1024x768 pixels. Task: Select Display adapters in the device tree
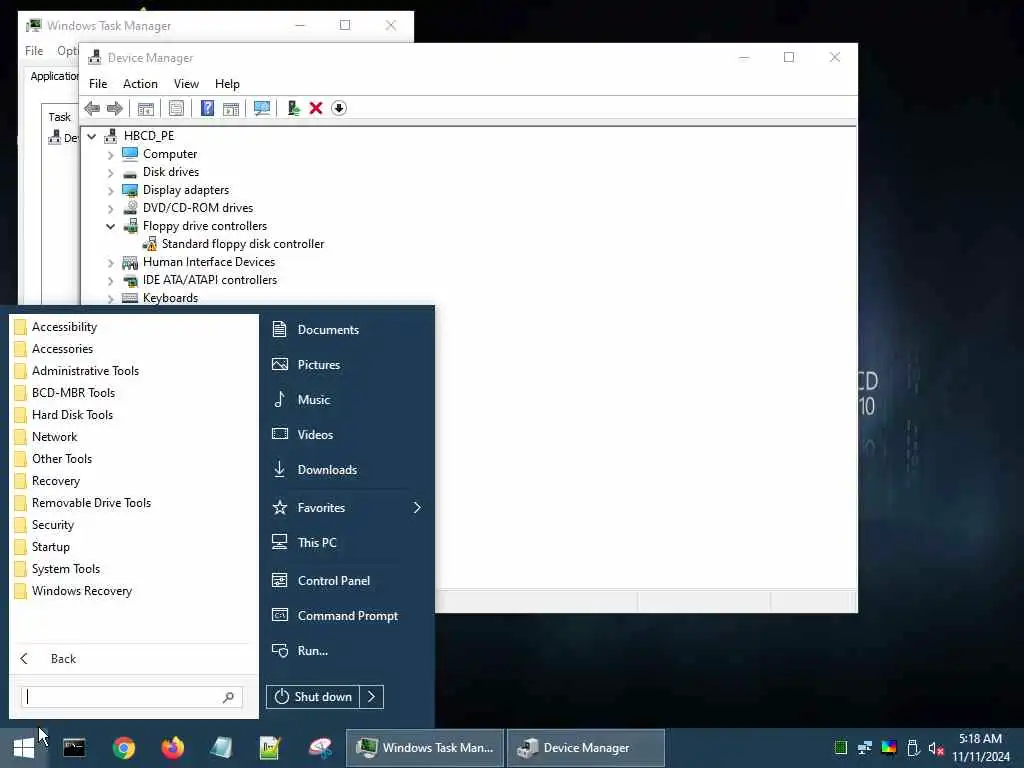point(185,190)
